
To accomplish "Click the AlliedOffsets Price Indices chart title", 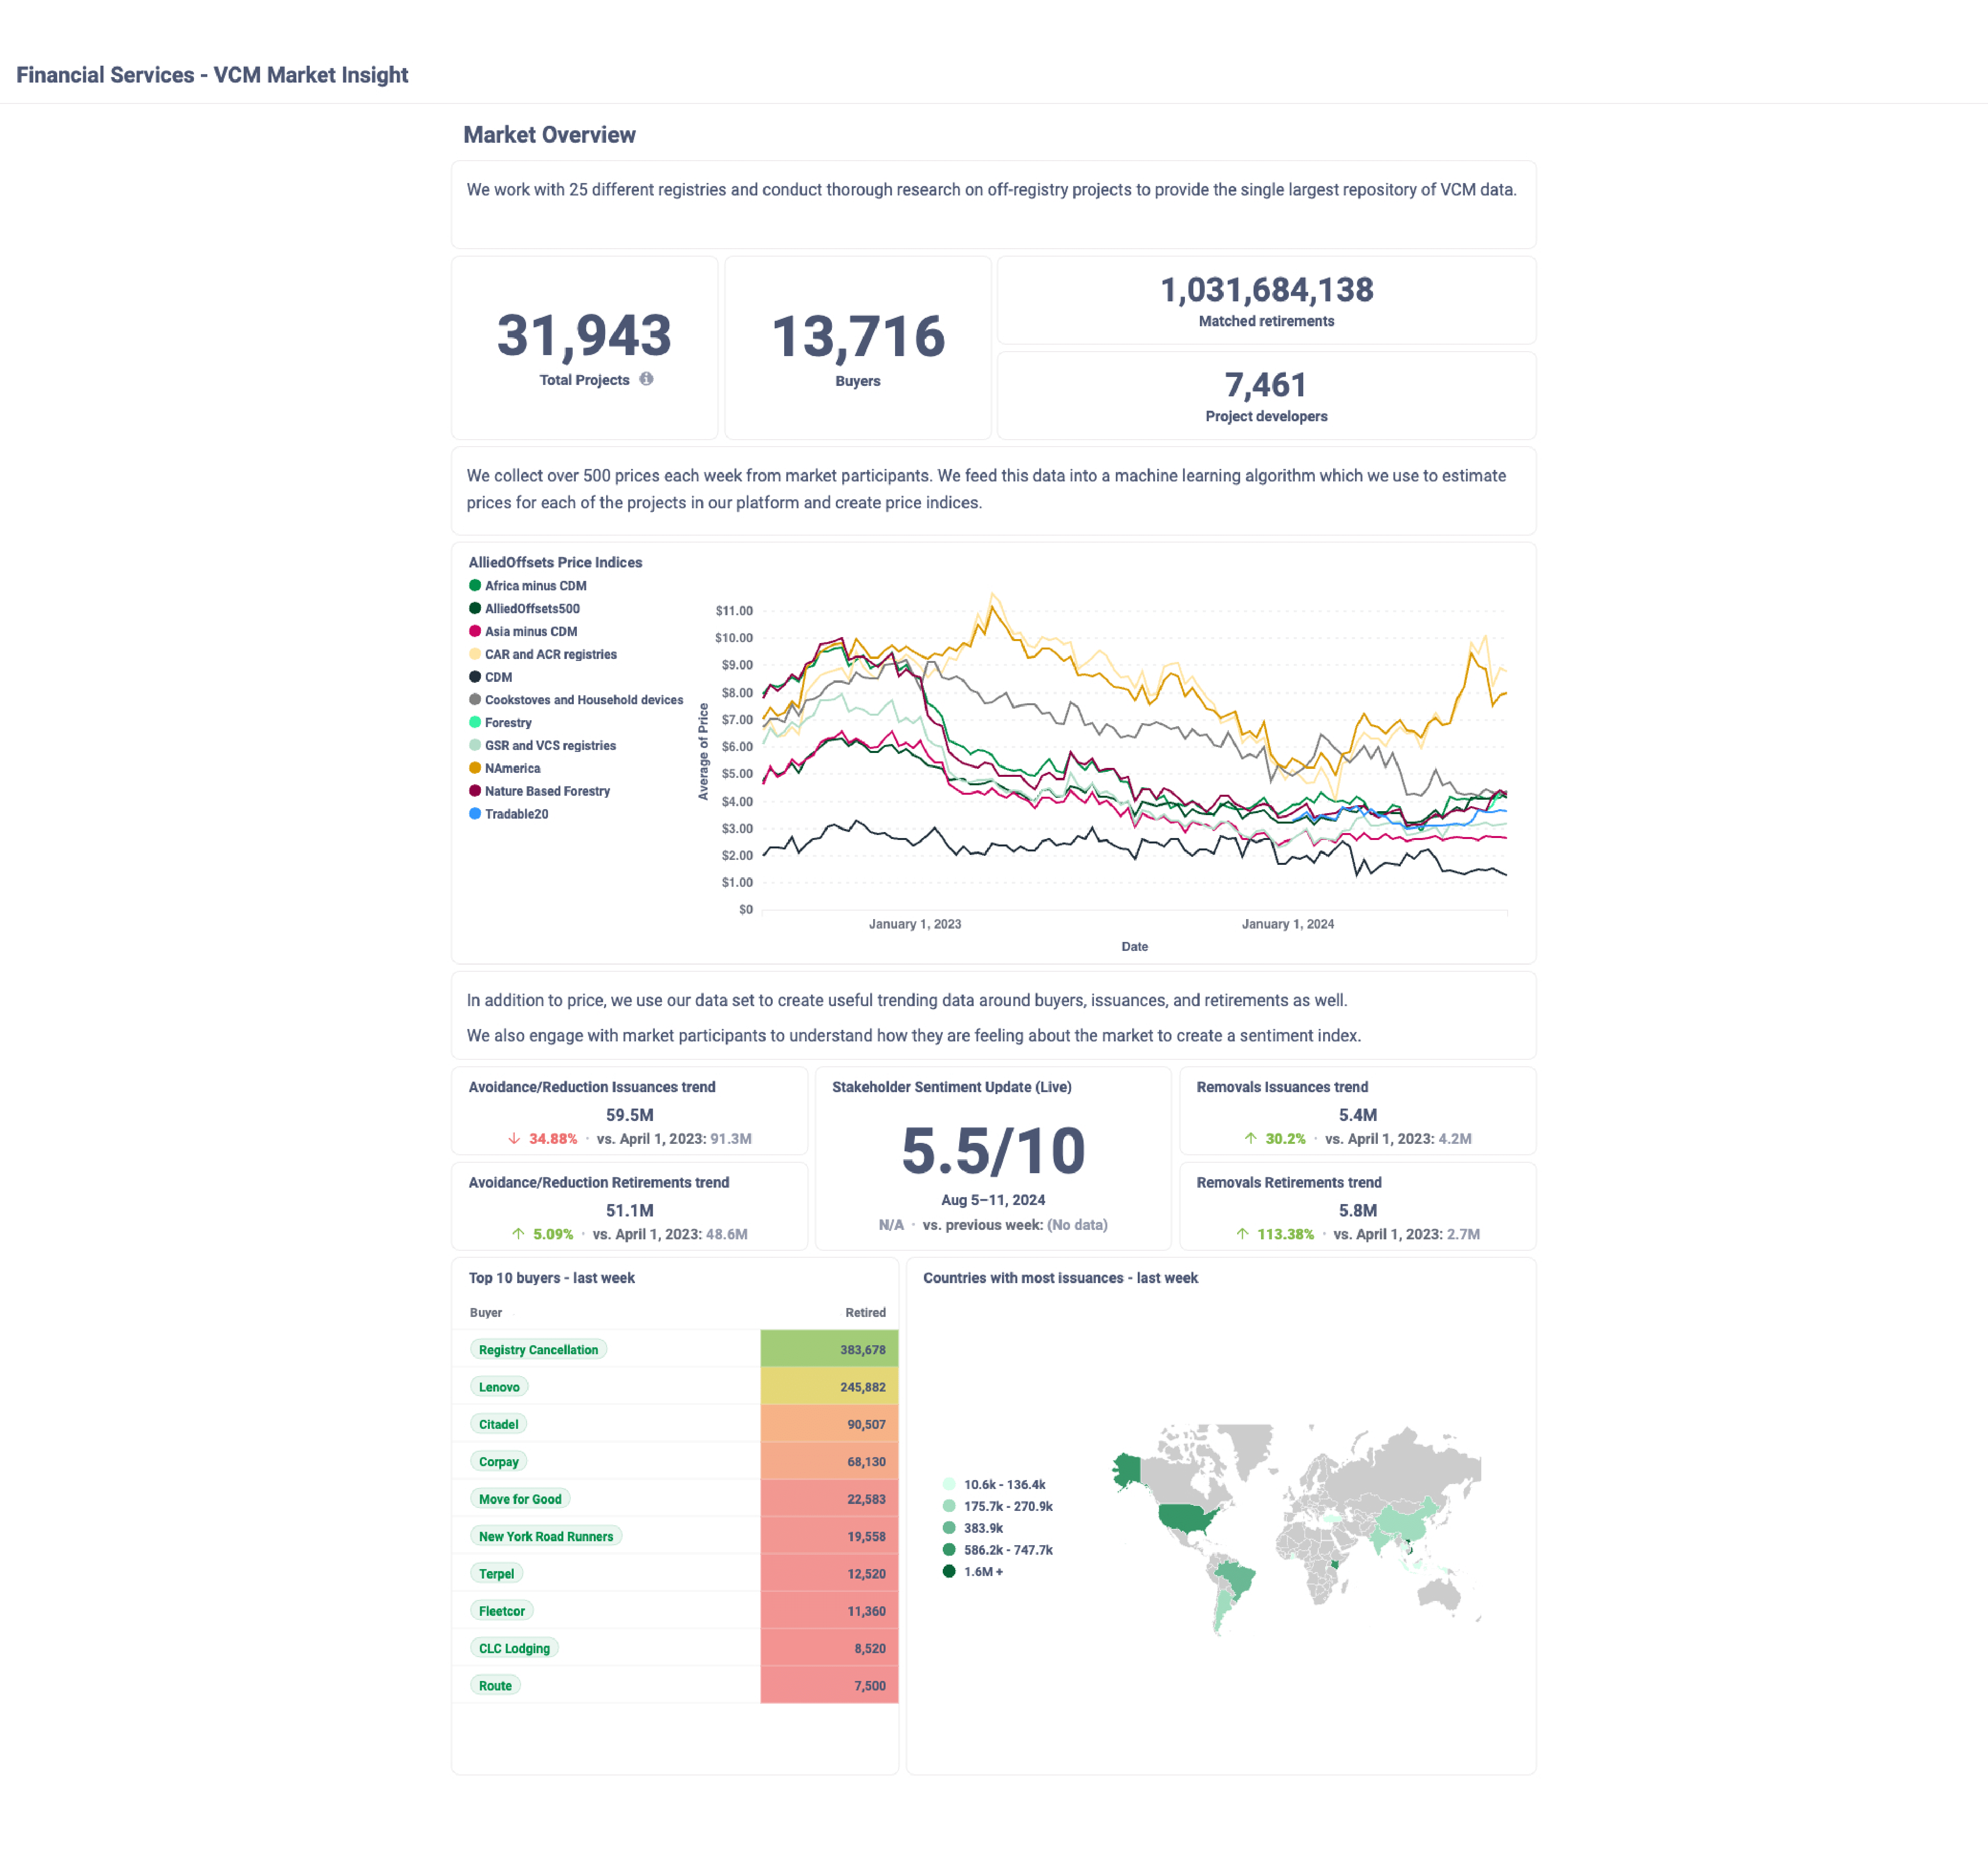I will (555, 563).
